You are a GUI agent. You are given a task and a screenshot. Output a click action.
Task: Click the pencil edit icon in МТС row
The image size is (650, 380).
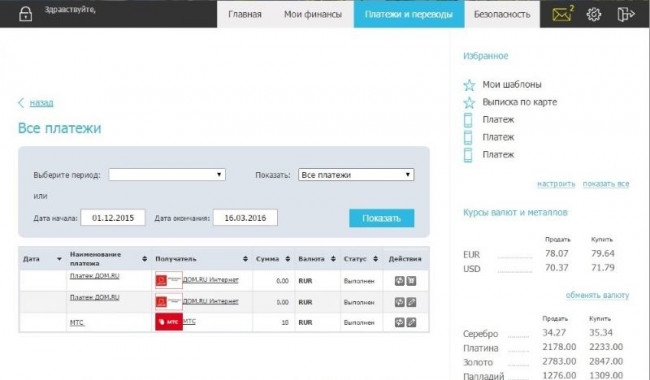pos(411,322)
